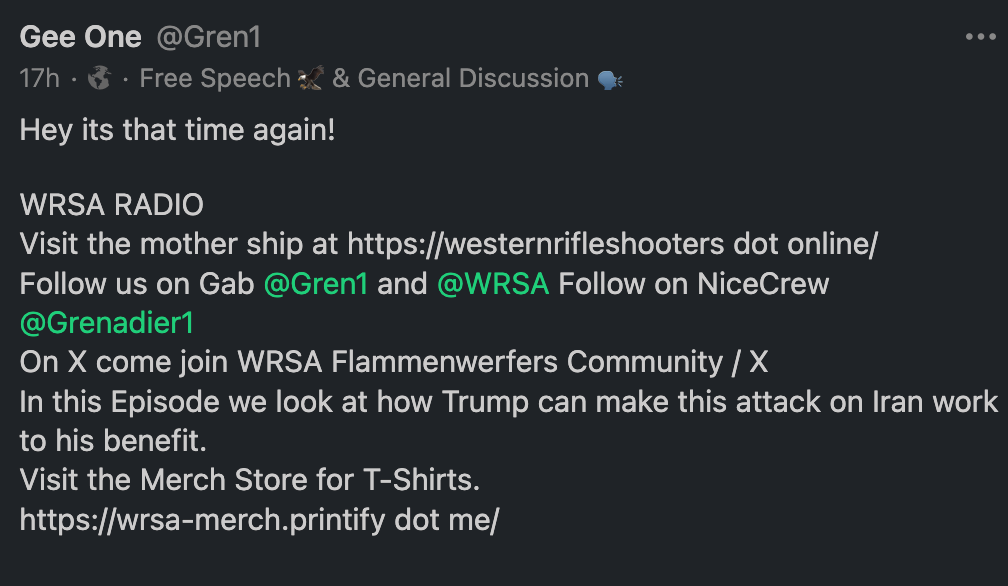Click the eagle emoji beside Free Speech
This screenshot has width=1008, height=586.
(x=310, y=78)
